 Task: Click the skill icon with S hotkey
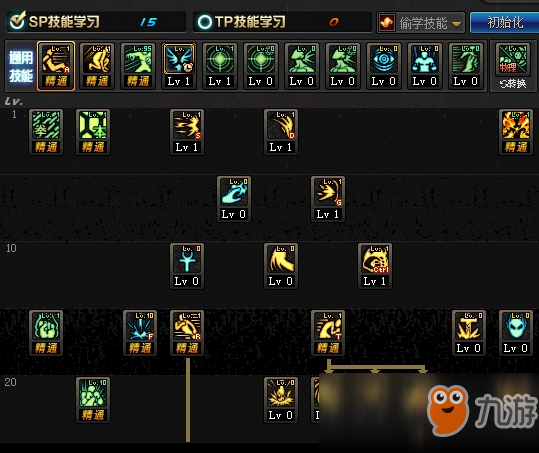click(x=187, y=125)
